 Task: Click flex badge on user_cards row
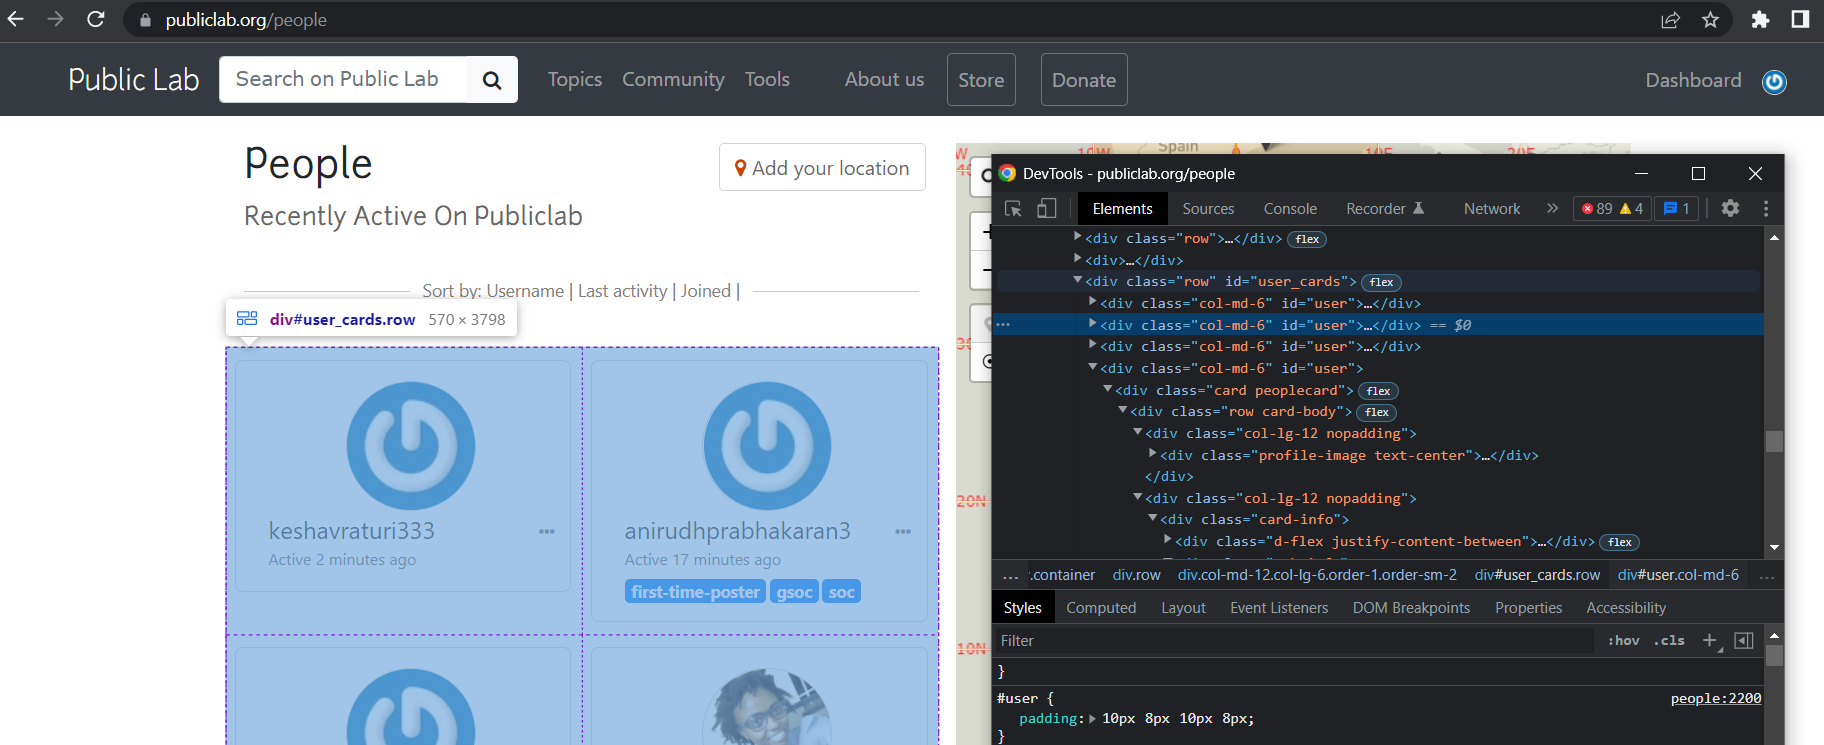(1381, 282)
